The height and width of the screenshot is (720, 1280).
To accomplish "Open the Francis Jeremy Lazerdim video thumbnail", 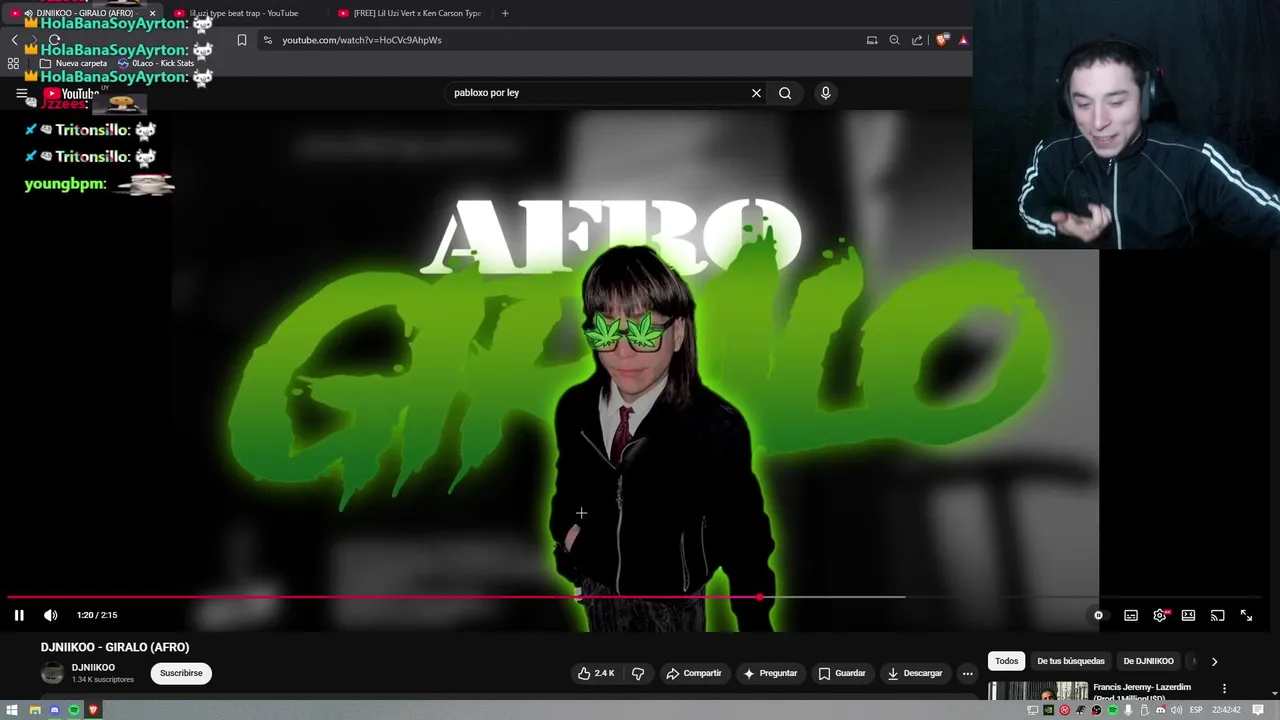I will pos(1038,691).
